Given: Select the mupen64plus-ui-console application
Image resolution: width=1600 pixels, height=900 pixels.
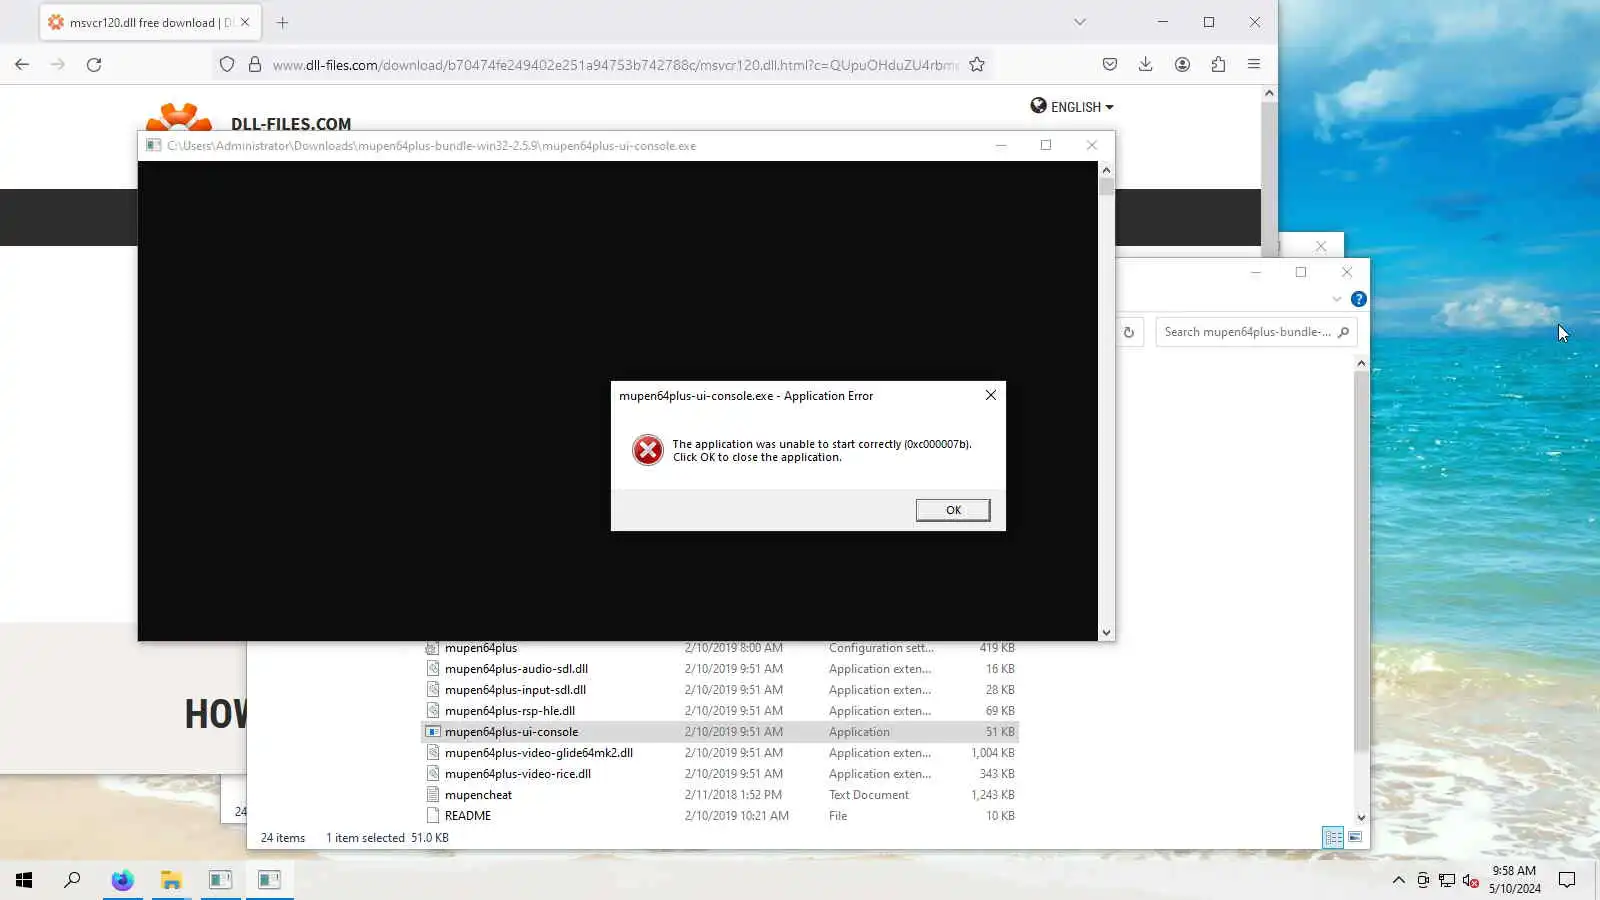Looking at the screenshot, I should click(x=720, y=732).
